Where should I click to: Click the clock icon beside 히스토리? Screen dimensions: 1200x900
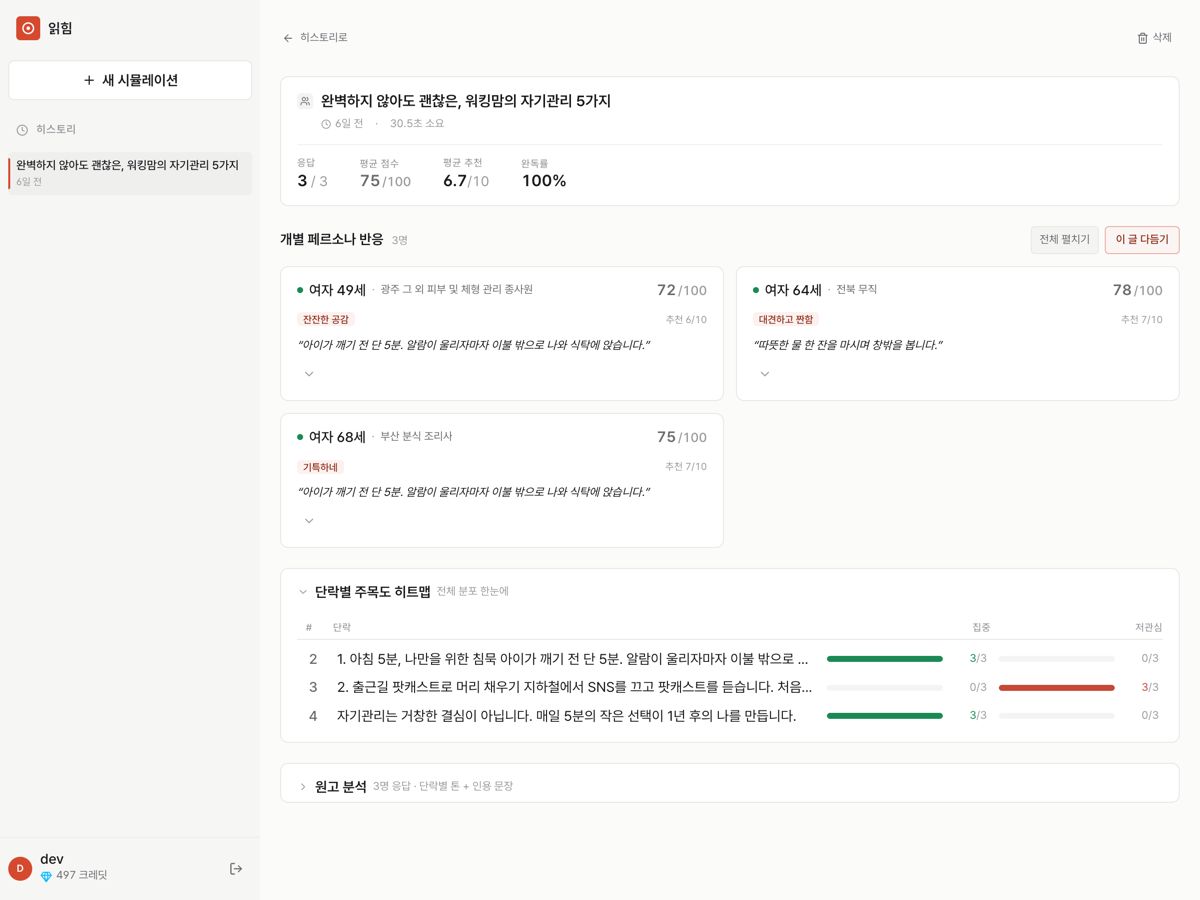click(22, 130)
